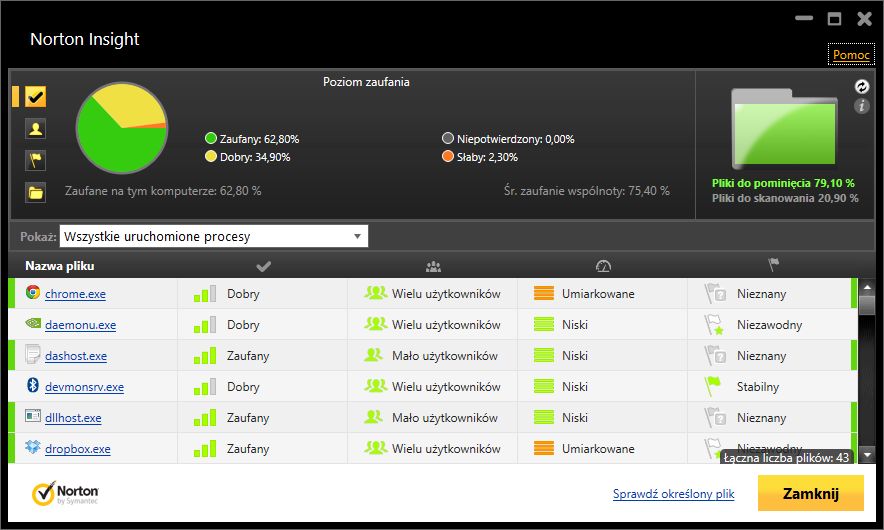Click the window icon beside dllhost.exe
Image resolution: width=884 pixels, height=530 pixels.
pos(33,416)
